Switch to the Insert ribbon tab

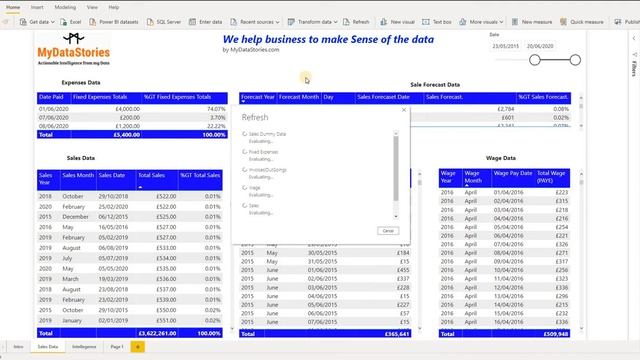click(37, 7)
